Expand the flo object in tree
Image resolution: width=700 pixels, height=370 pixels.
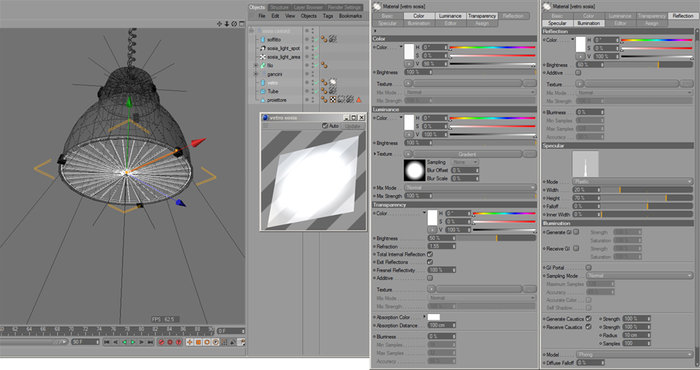(x=256, y=65)
